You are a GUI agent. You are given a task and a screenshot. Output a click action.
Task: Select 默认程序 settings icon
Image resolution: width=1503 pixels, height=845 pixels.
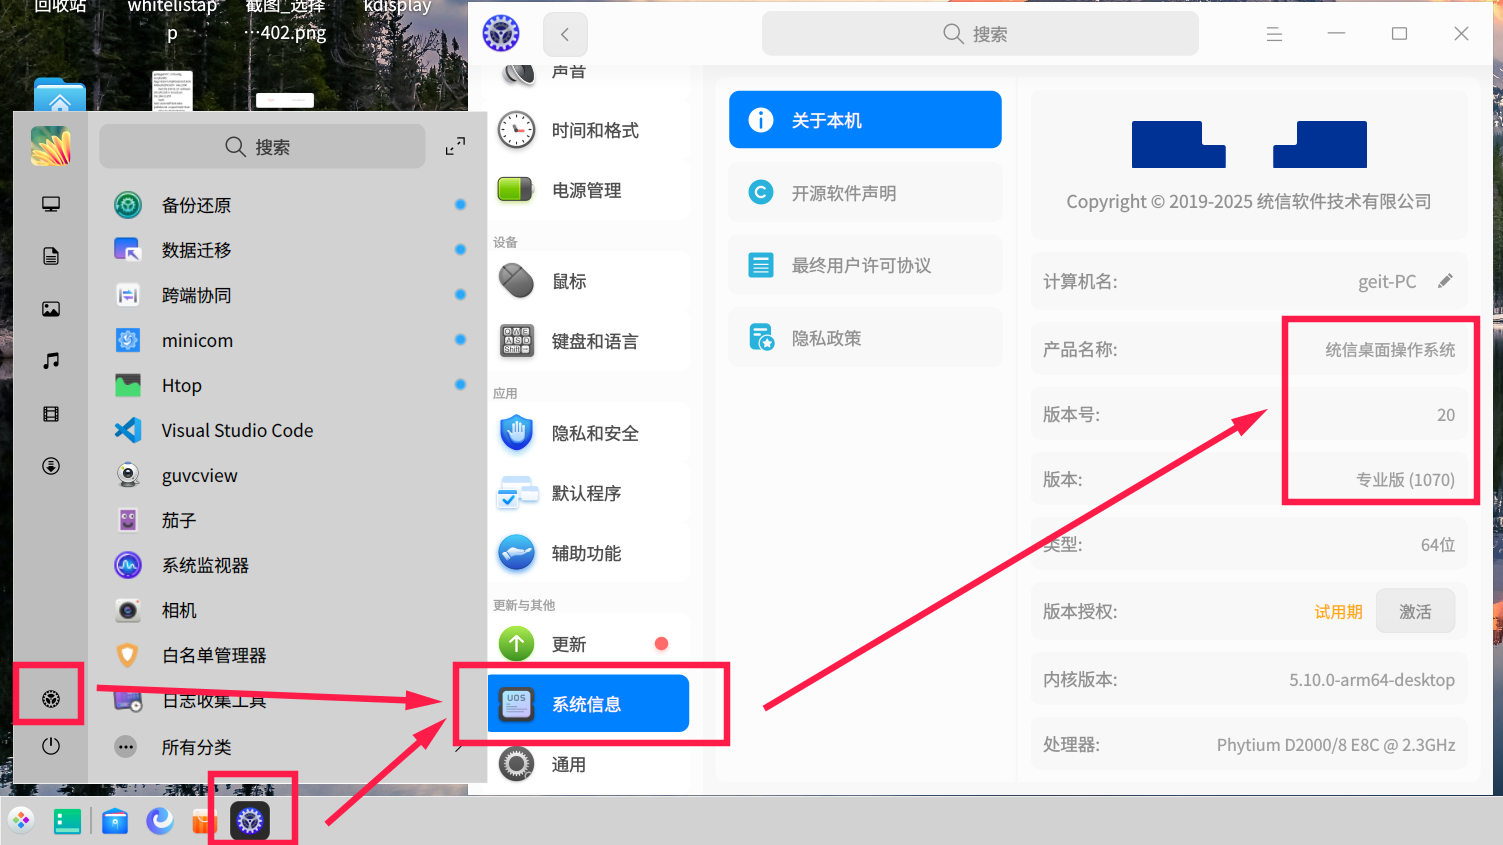[x=517, y=493]
